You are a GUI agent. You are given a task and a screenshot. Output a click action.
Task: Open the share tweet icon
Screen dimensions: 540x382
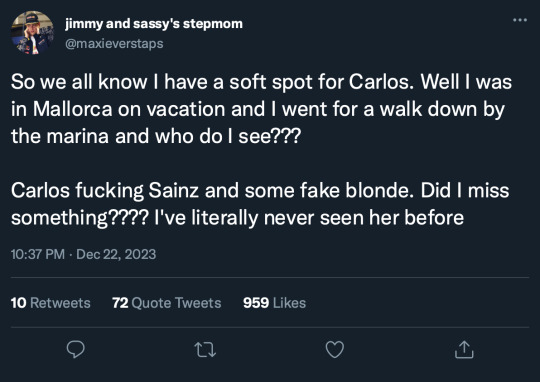[464, 349]
